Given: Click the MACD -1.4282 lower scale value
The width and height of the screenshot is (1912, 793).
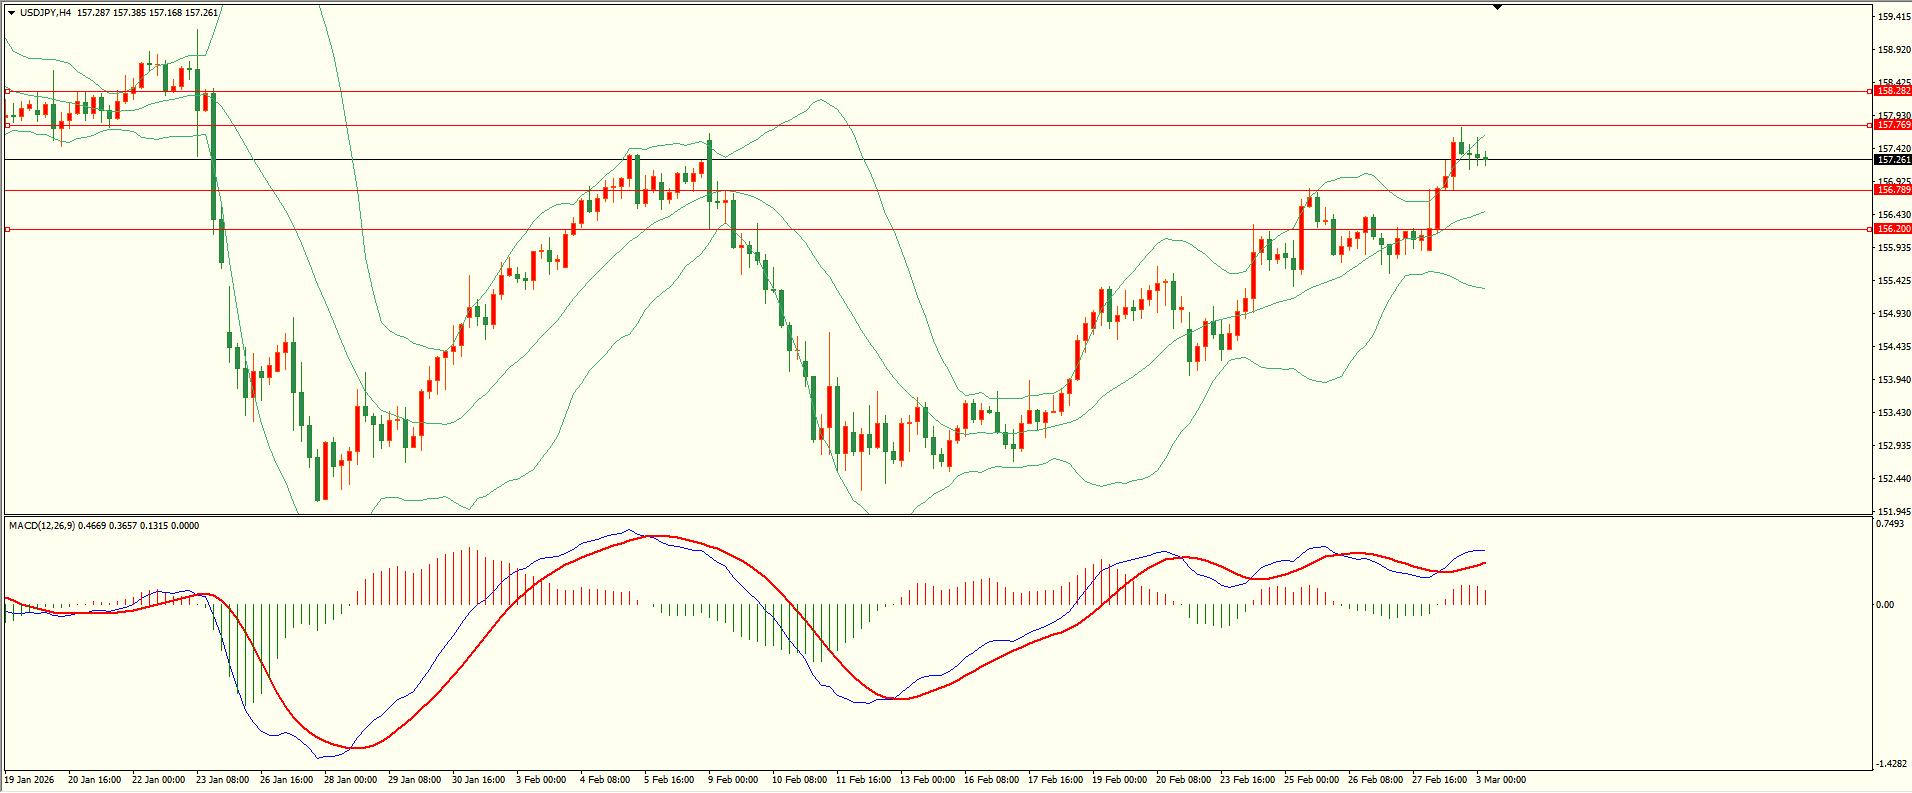Looking at the screenshot, I should pos(1891,764).
